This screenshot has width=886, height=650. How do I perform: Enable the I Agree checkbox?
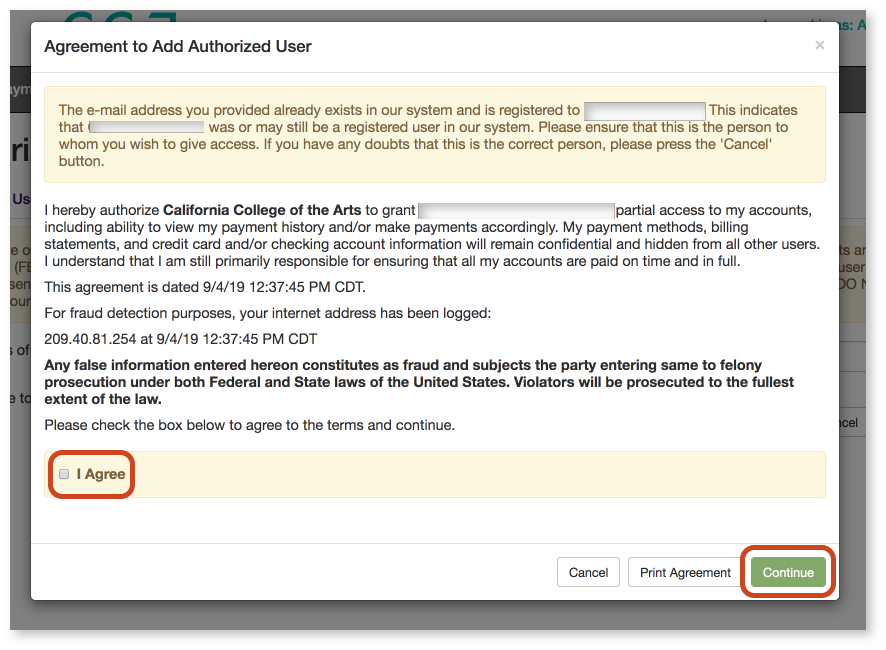(x=62, y=475)
